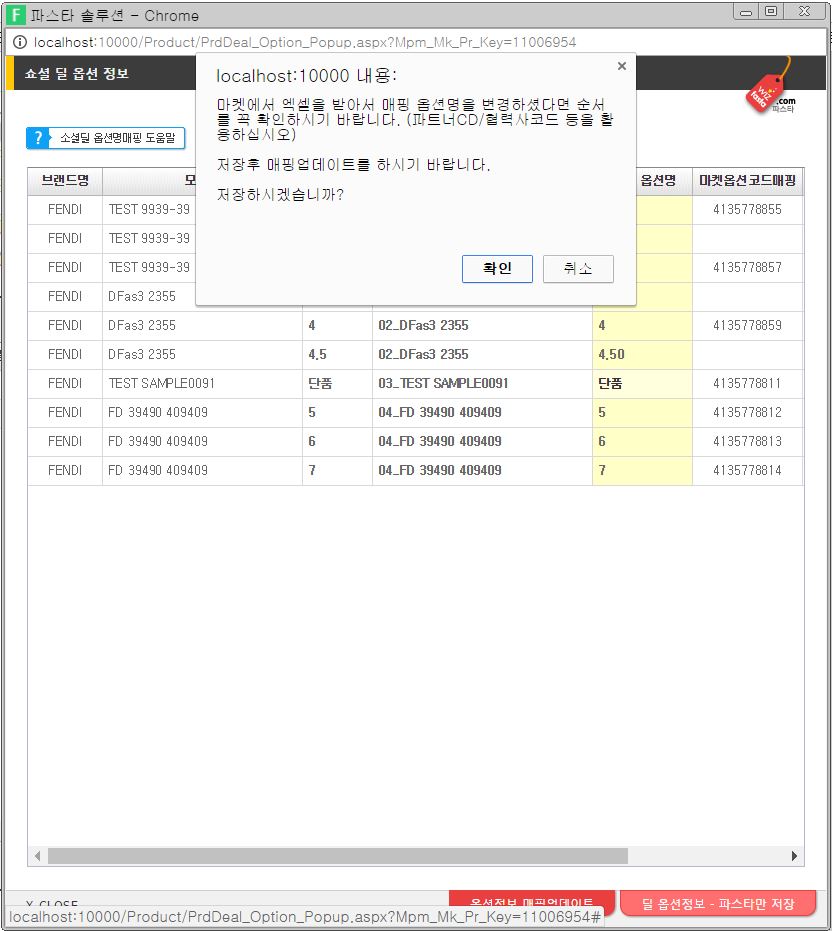Click the 브랜드명 column header
Screen dimensions: 832x931
pos(65,181)
